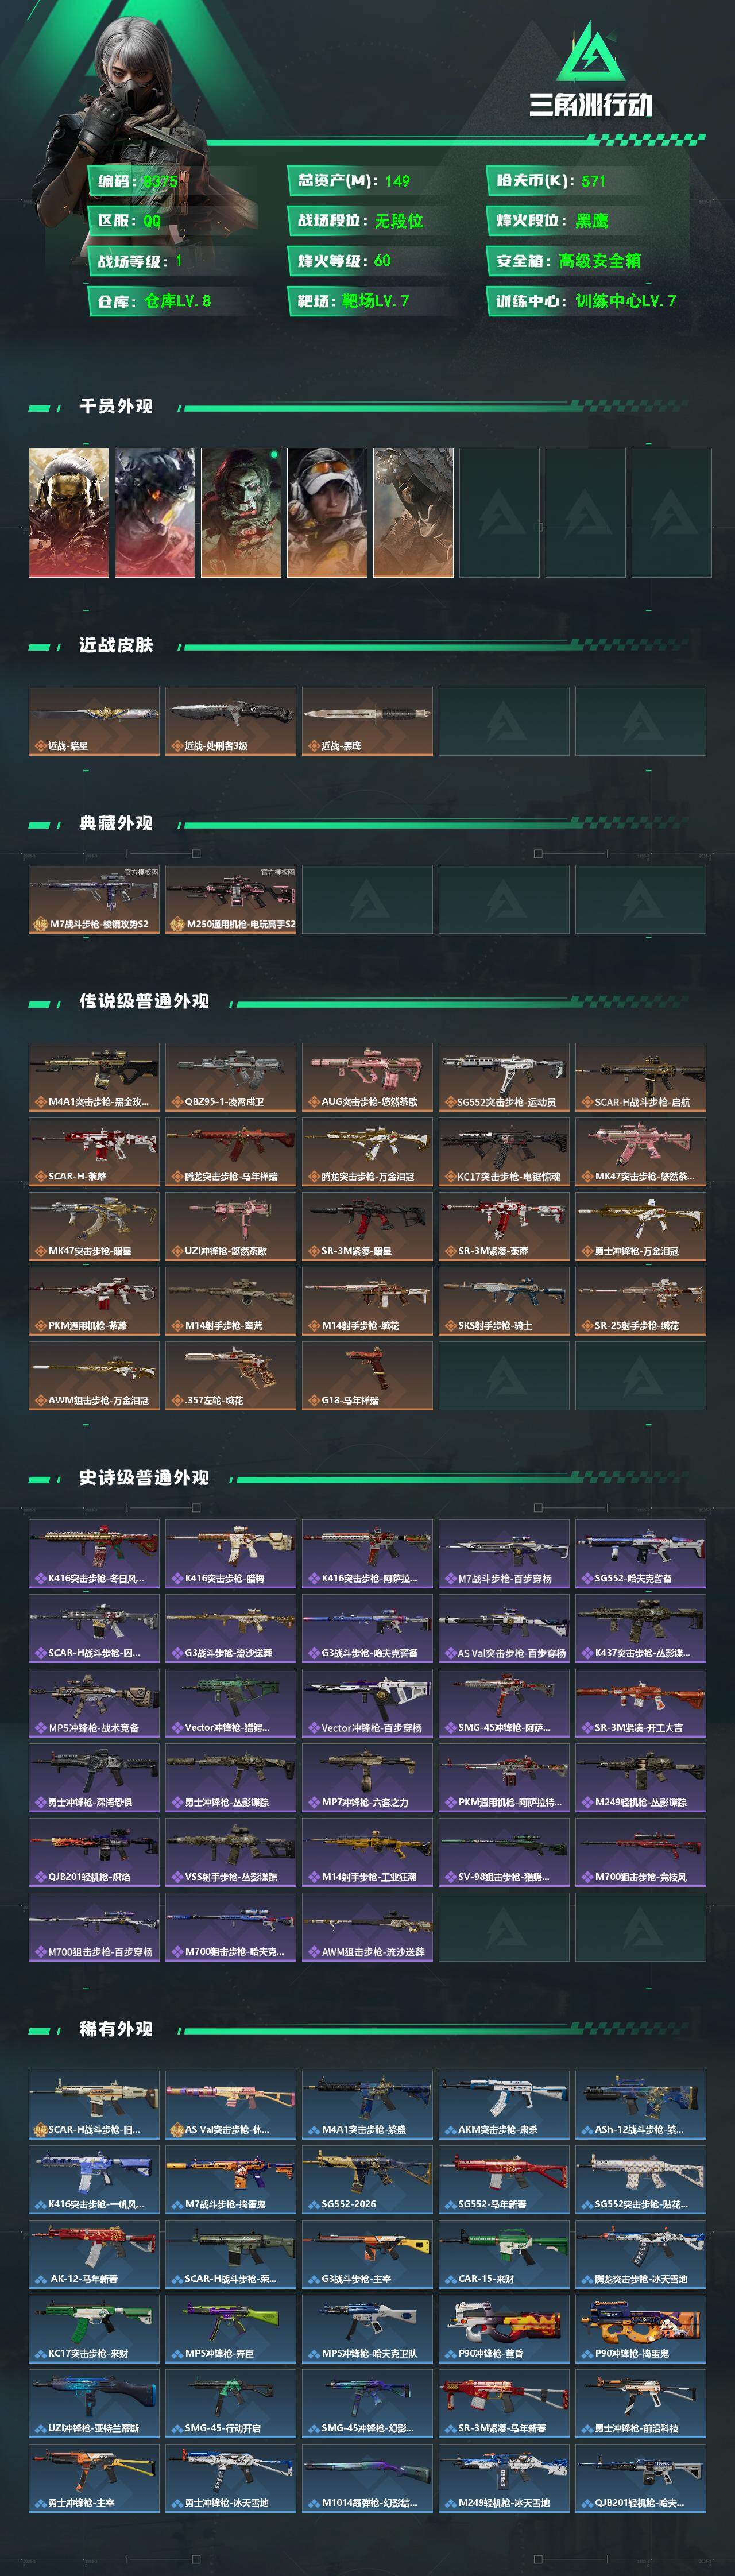Select the AWM狙击步枪-流沙送葬 skin

tap(367, 1927)
